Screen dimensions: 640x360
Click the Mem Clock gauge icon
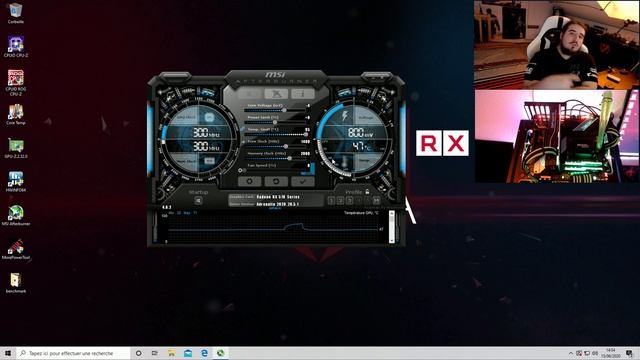pyautogui.click(x=209, y=161)
